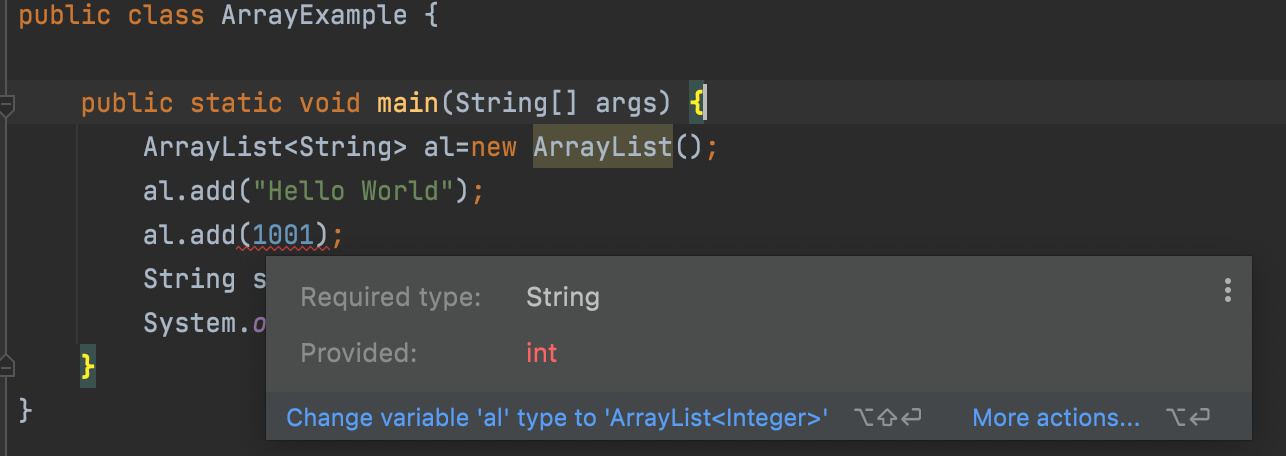Click the main method name
The height and width of the screenshot is (456, 1286).
click(x=408, y=103)
